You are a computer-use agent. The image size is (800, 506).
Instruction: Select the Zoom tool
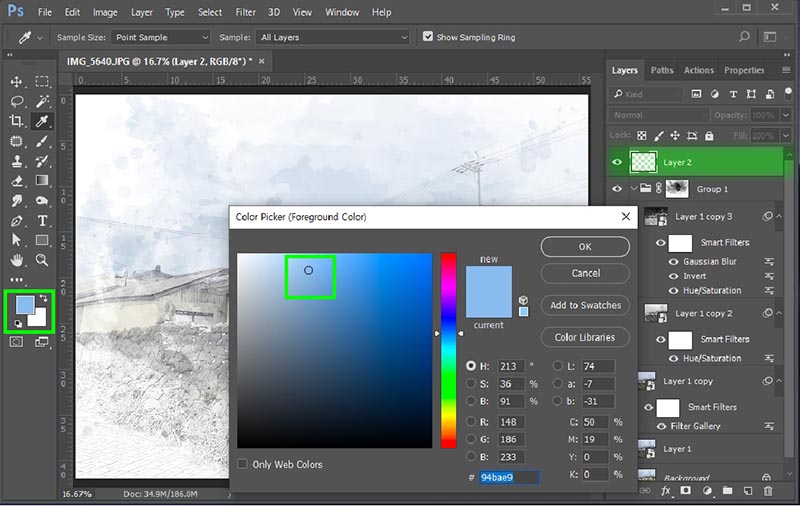(42, 260)
